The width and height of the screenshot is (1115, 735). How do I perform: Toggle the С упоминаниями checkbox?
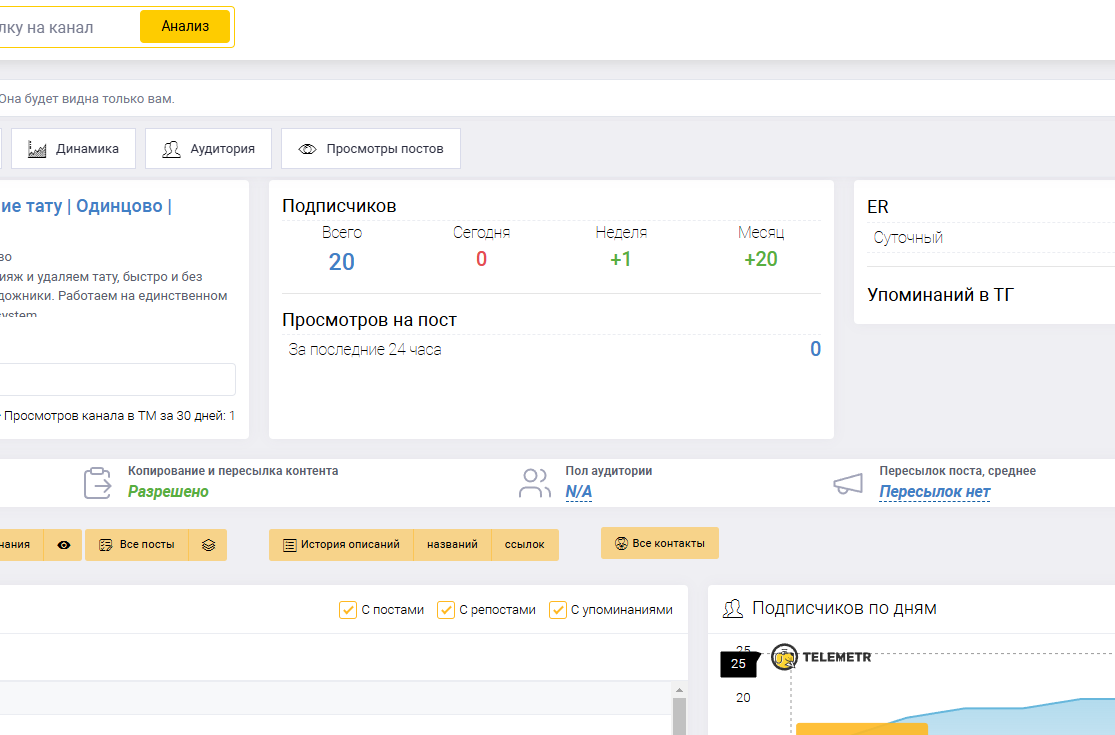click(558, 610)
